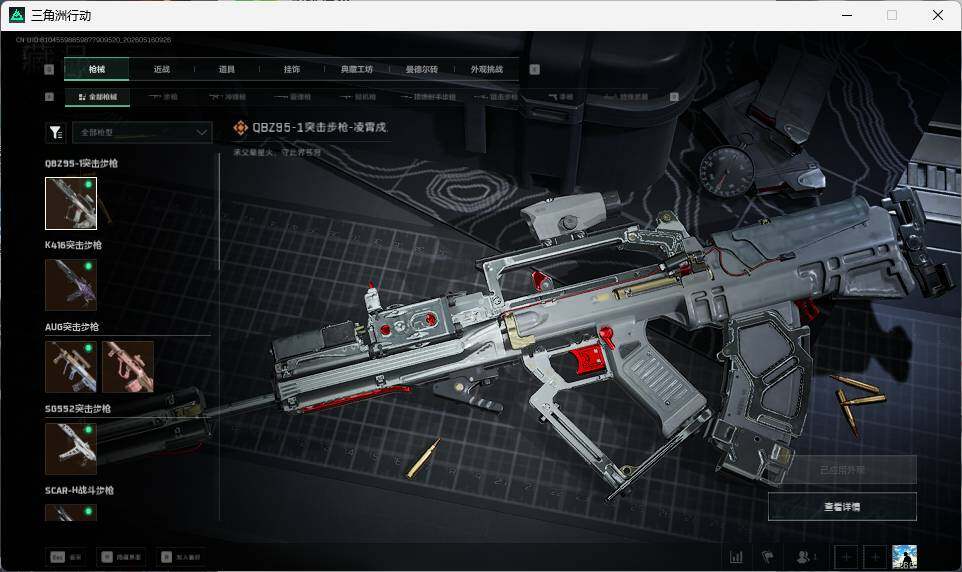This screenshot has width=962, height=572.
Task: Select the 全部枪械 category sub-tab
Action: [x=98, y=97]
